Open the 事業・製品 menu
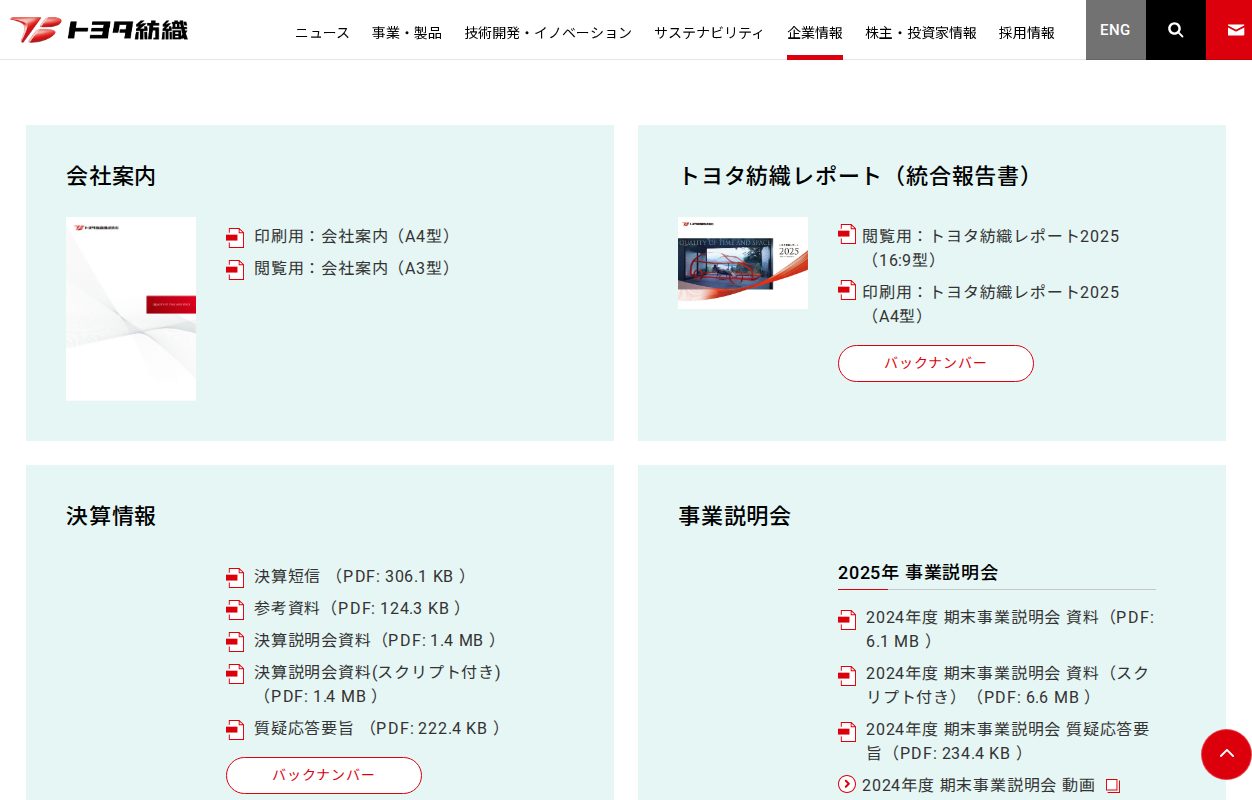 407,32
